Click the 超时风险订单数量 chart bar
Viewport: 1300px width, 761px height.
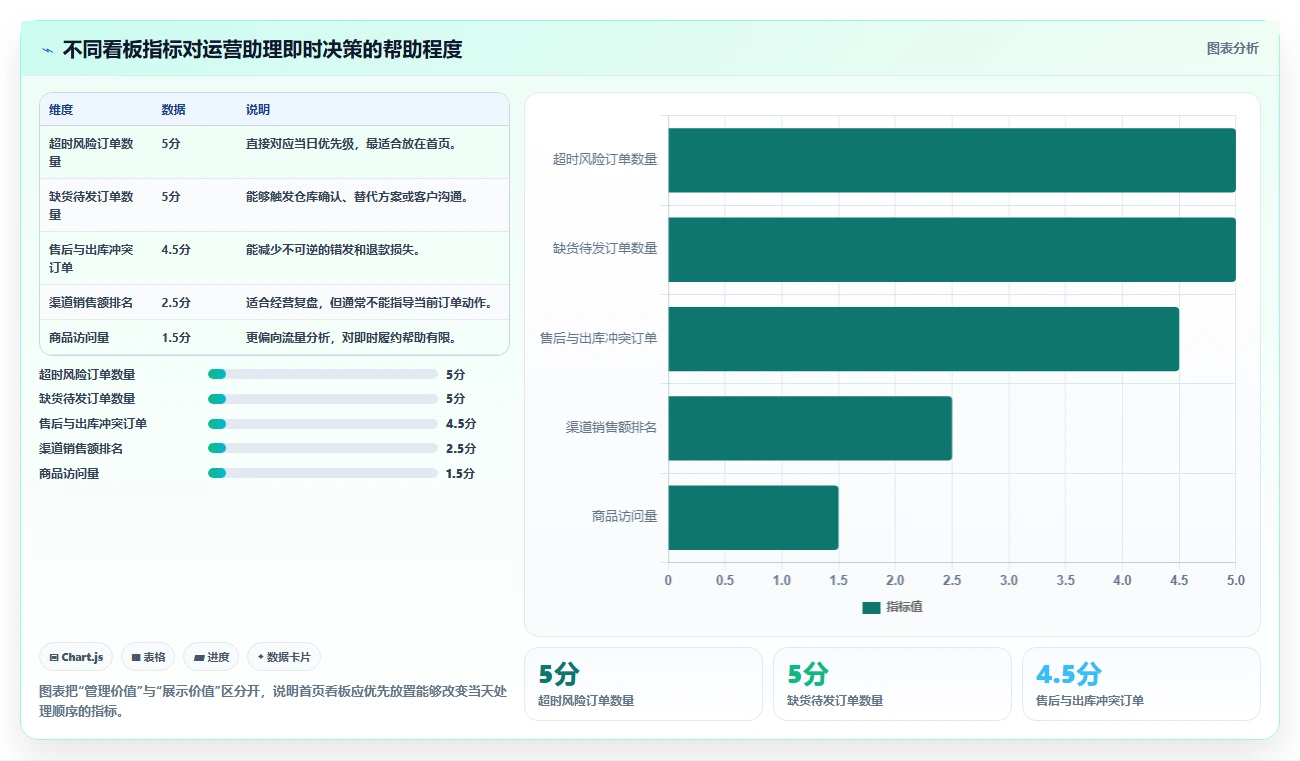(952, 160)
